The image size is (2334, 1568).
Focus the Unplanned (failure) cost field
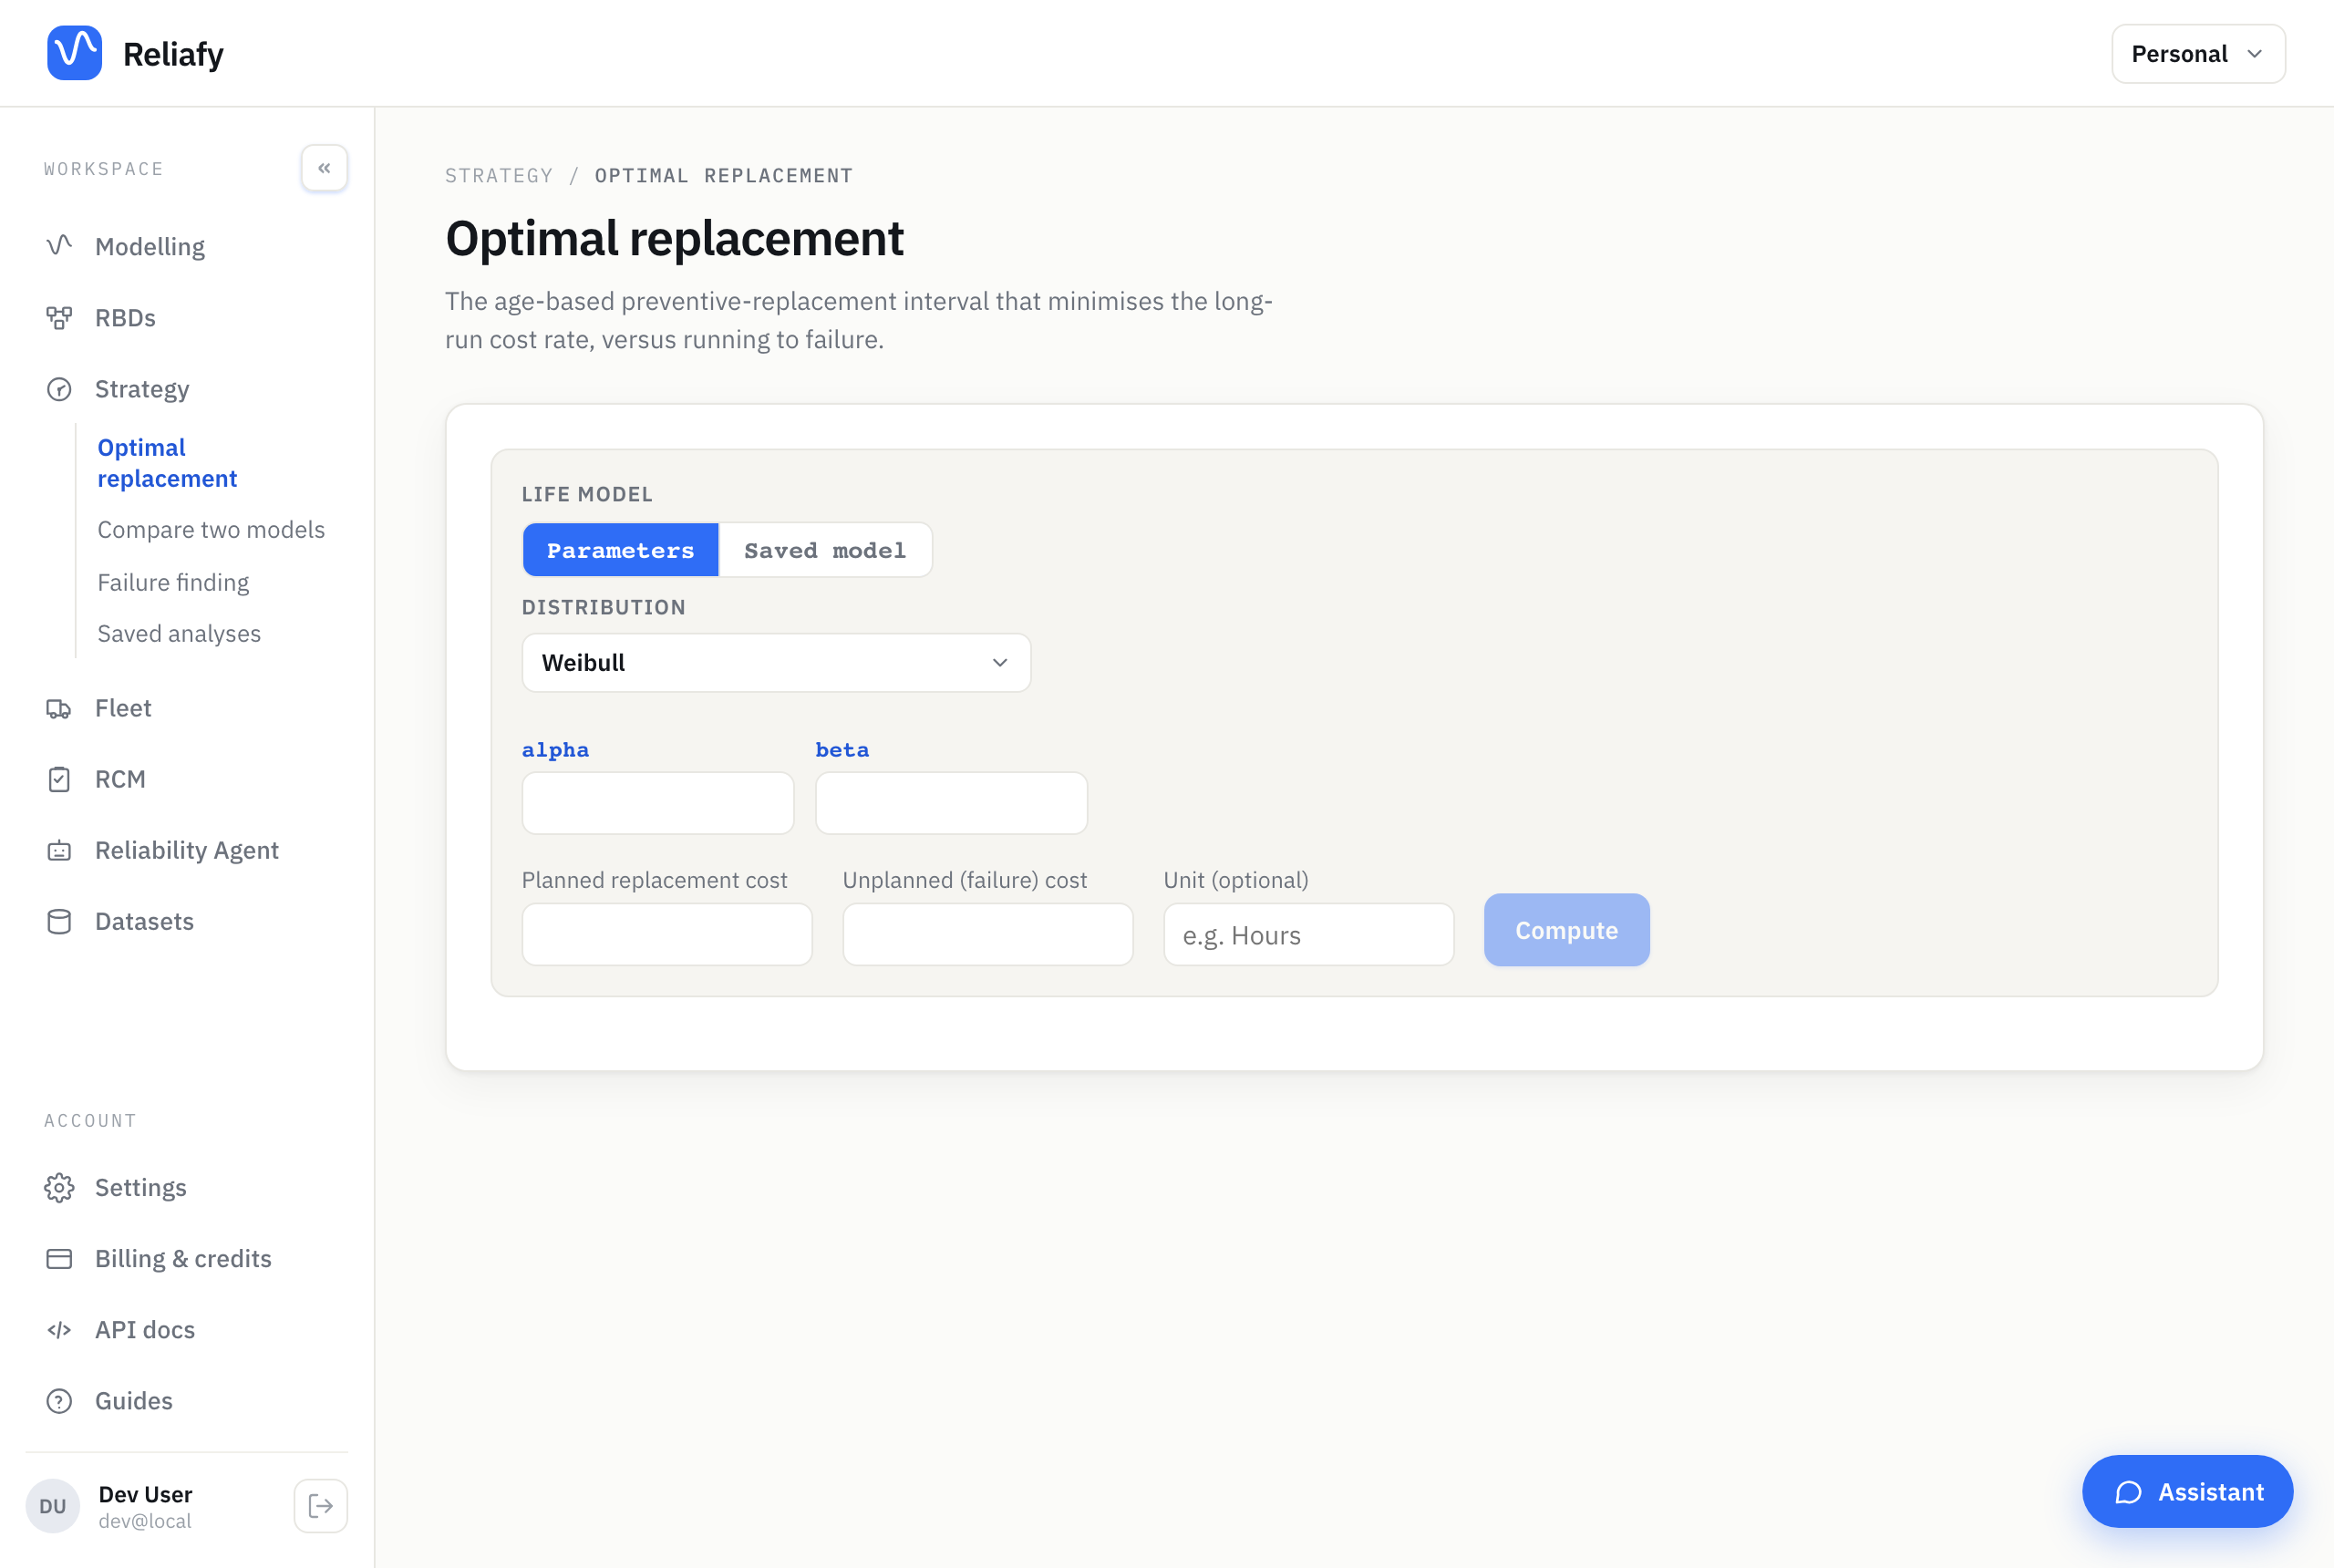[988, 935]
